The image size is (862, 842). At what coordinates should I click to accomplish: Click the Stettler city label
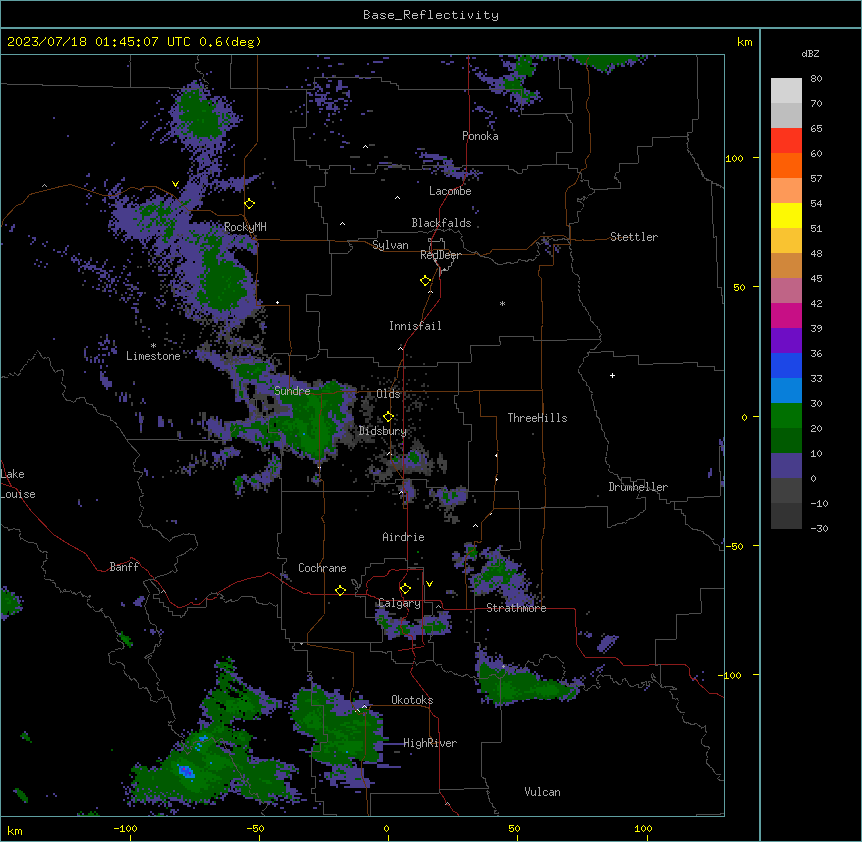click(634, 237)
